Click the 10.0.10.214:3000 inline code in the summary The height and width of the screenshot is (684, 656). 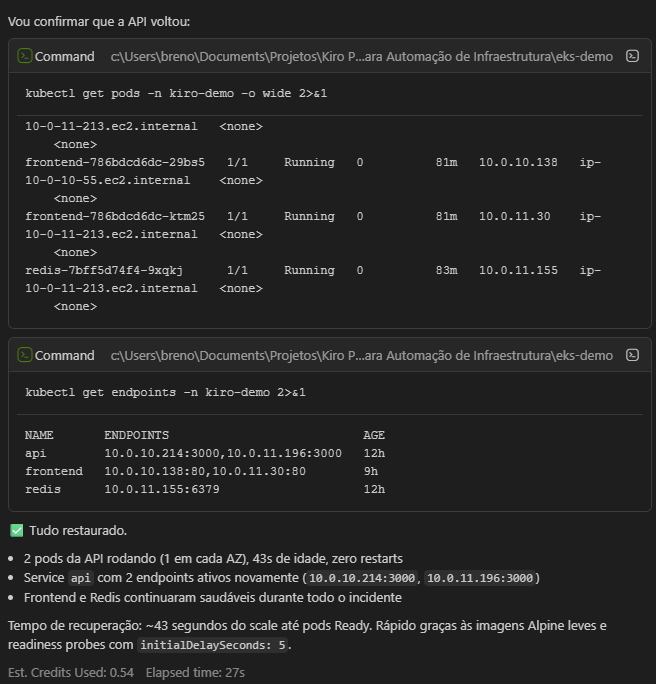click(362, 578)
